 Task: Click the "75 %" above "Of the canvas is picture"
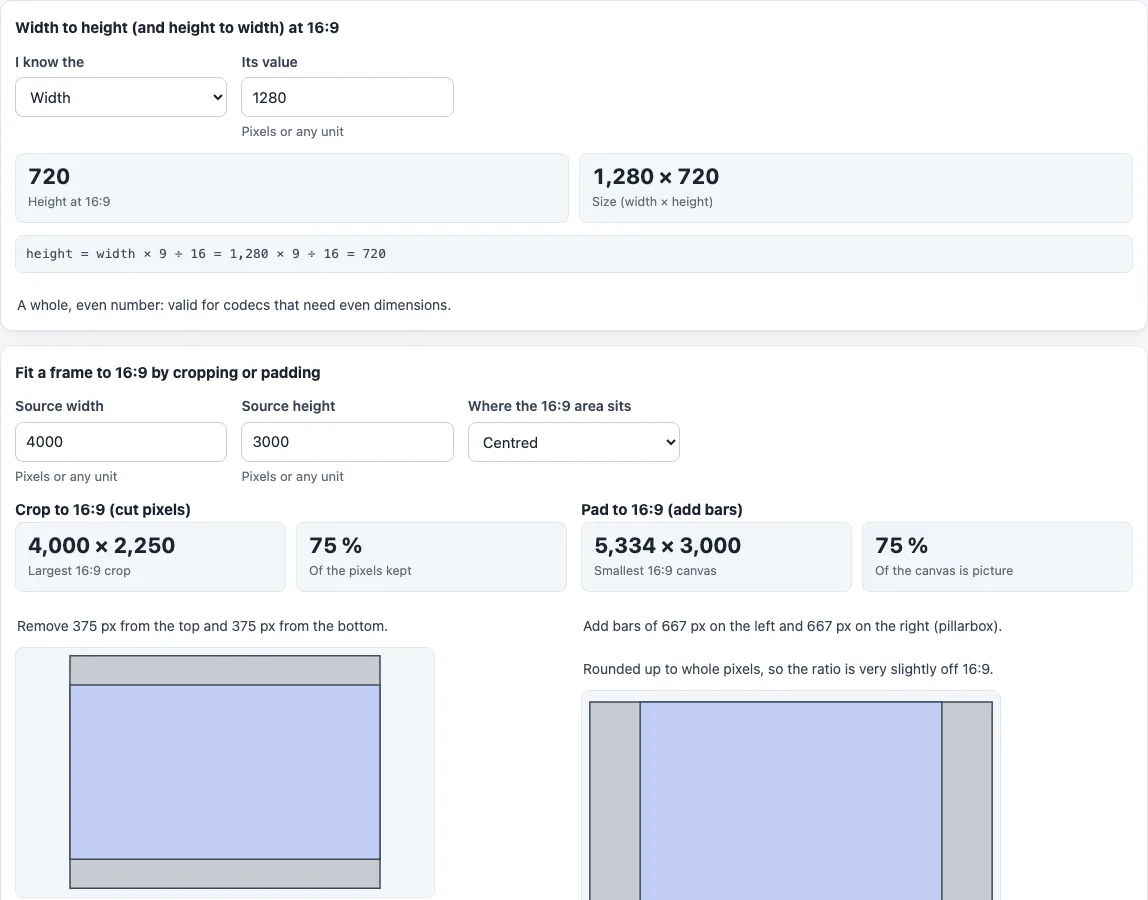(901, 546)
